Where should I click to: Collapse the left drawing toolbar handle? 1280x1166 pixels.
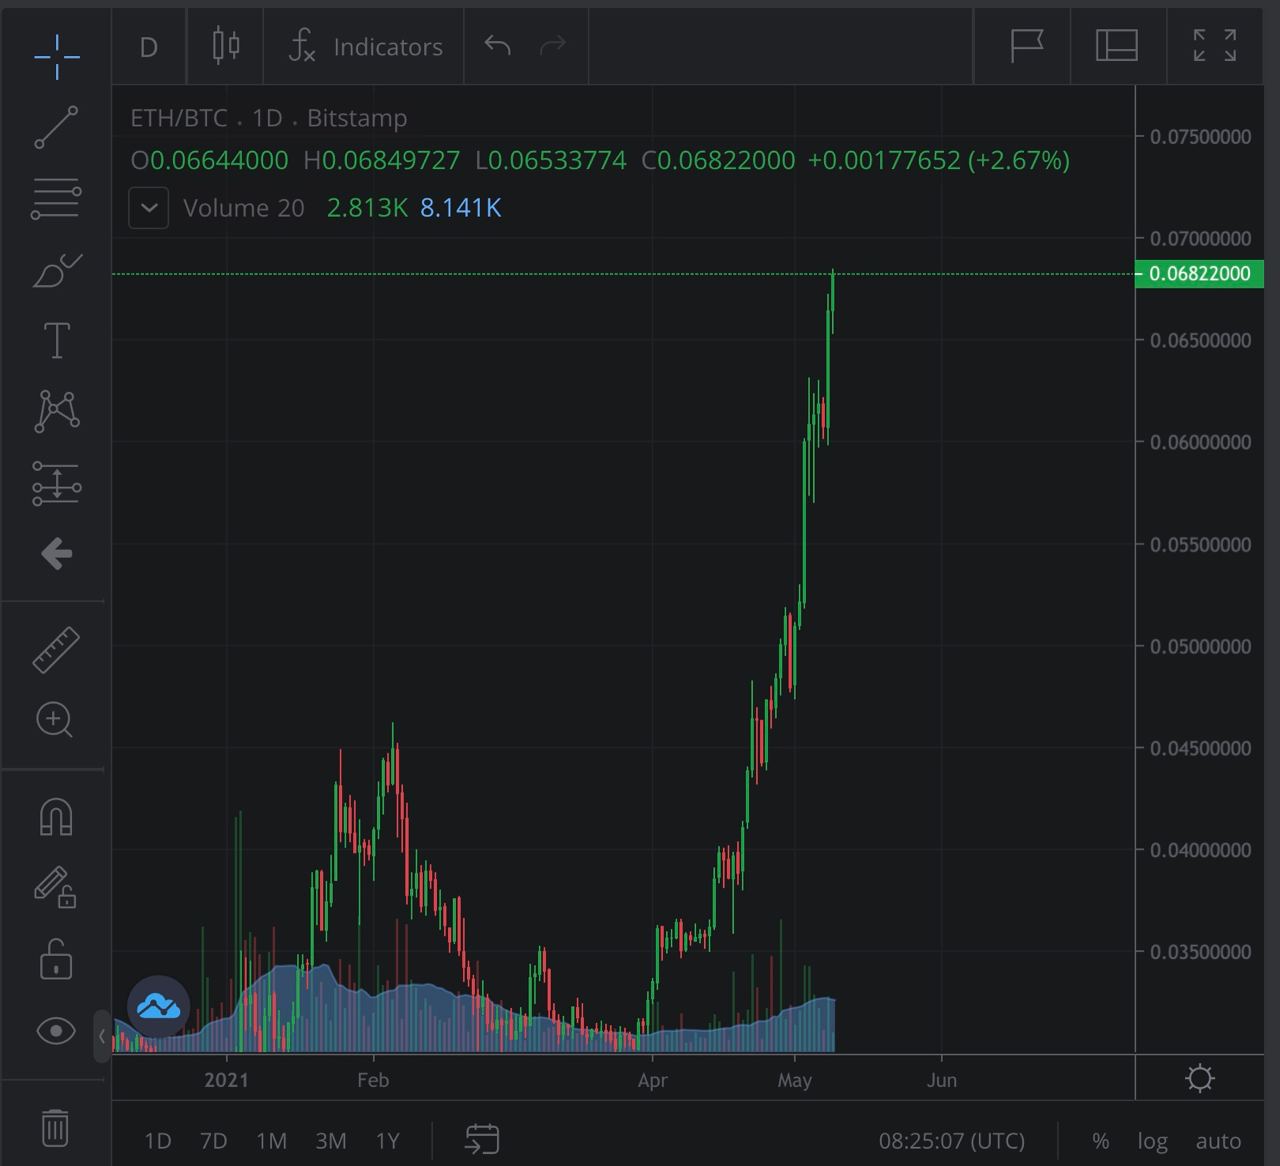(x=102, y=1036)
